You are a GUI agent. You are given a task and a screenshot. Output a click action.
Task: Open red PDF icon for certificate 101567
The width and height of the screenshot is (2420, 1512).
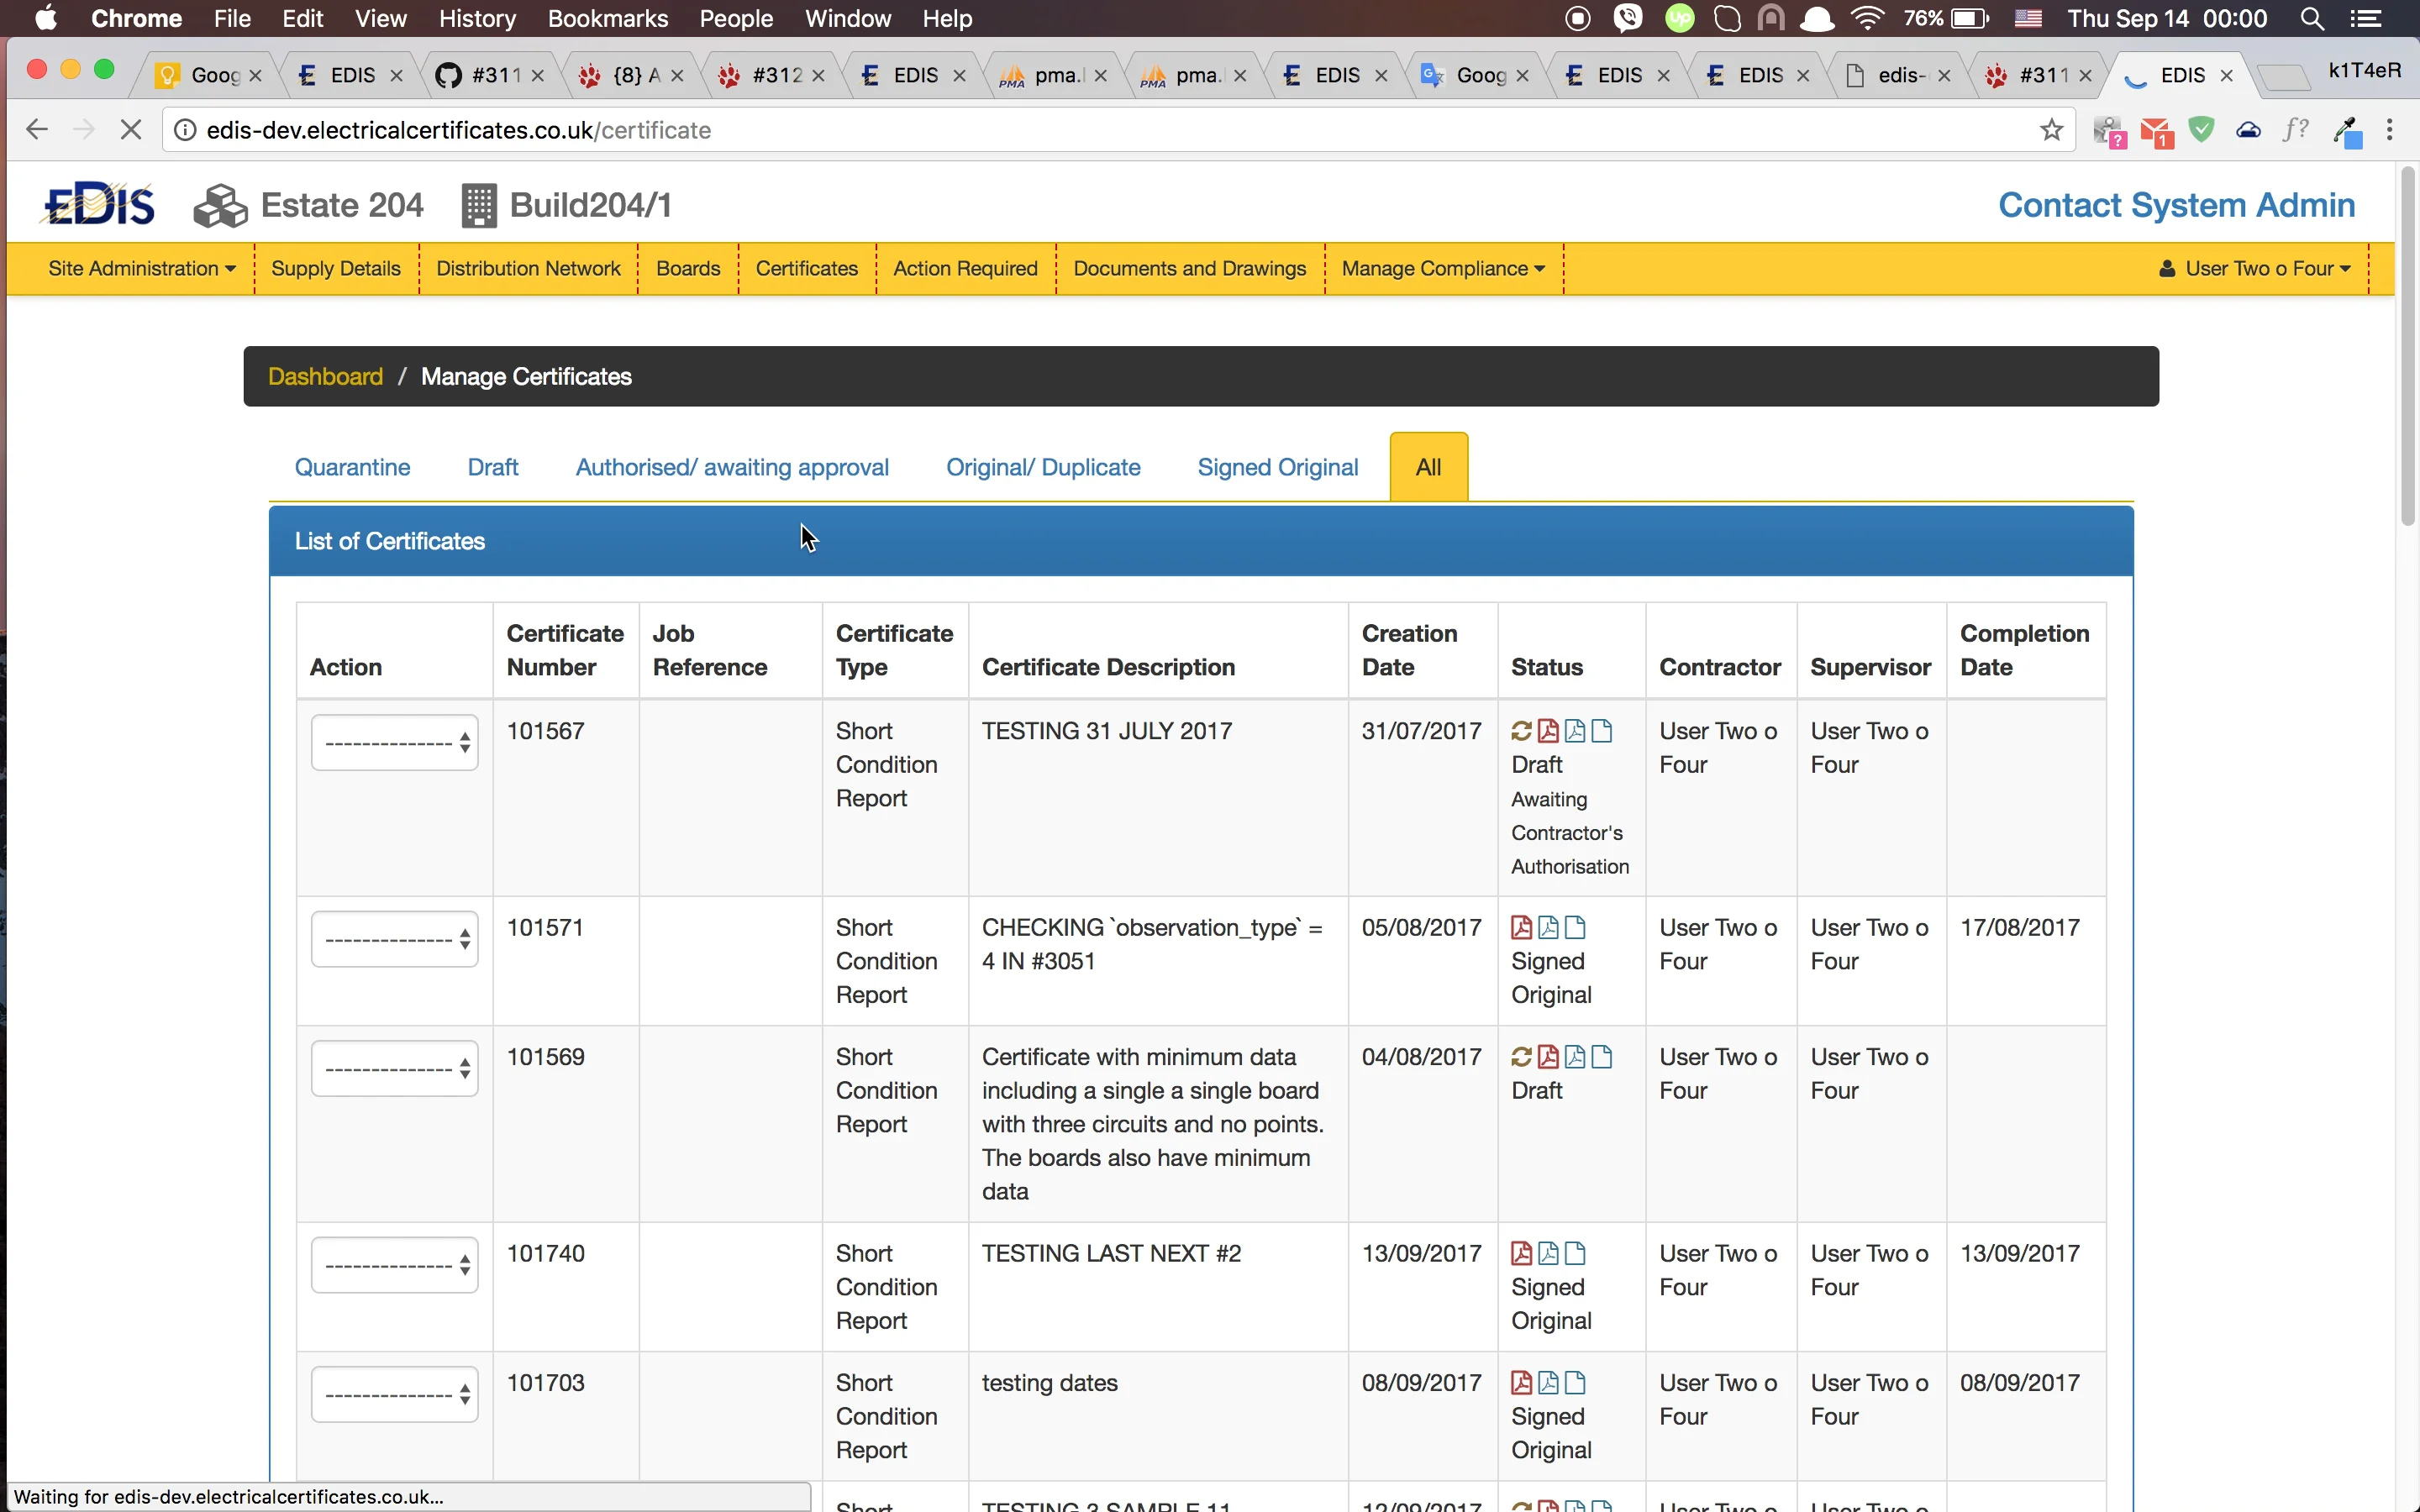[x=1548, y=731]
